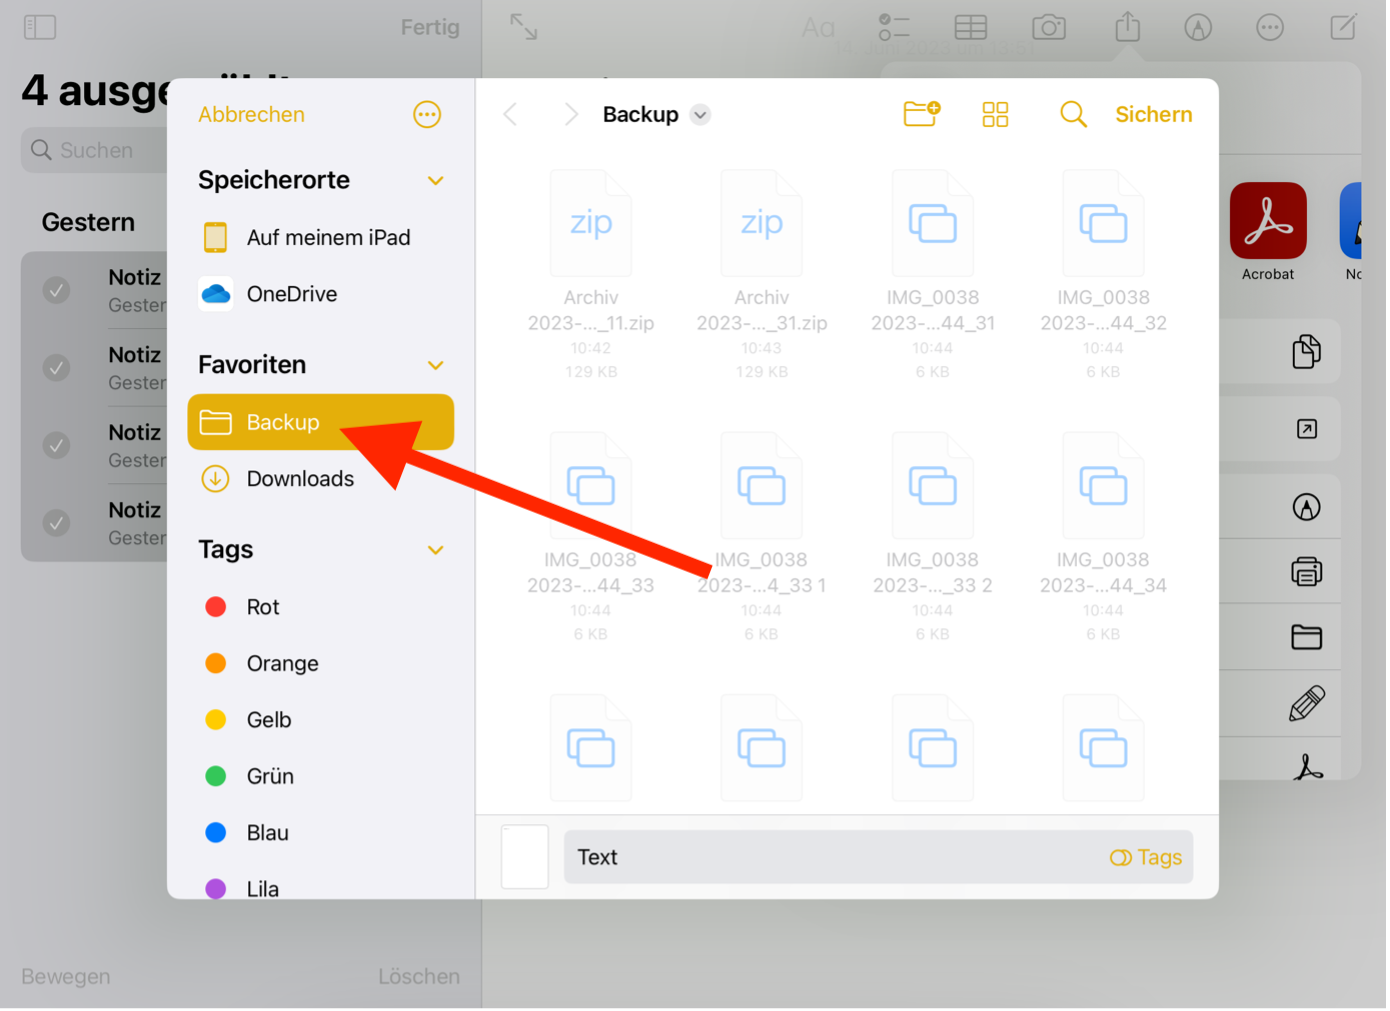Select the OneDrive storage location
The height and width of the screenshot is (1011, 1390).
[x=291, y=294]
